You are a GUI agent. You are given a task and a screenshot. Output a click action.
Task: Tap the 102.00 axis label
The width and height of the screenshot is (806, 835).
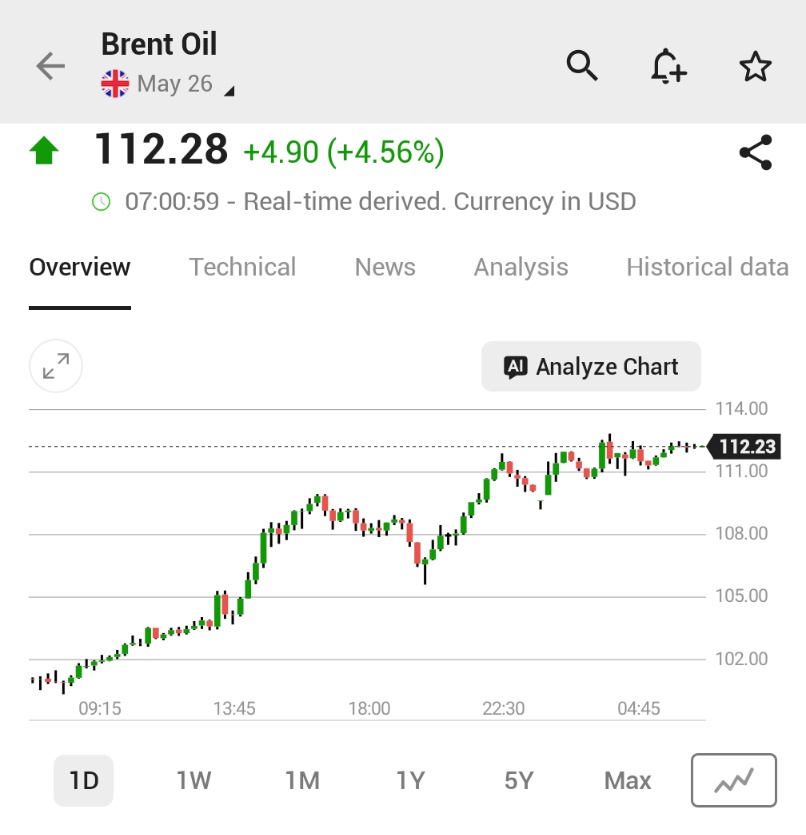741,659
